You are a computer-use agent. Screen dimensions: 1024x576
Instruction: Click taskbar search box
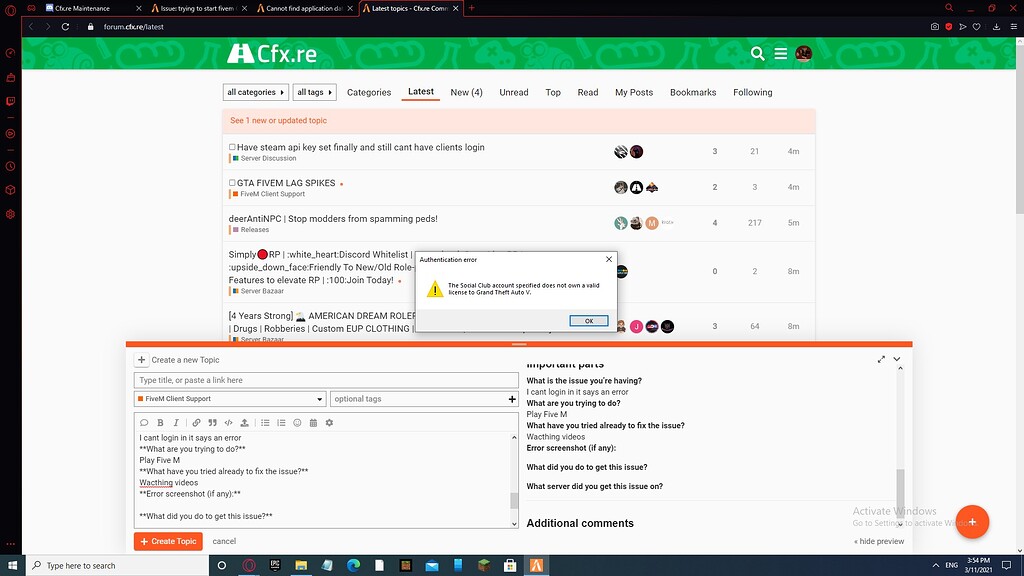[118, 566]
